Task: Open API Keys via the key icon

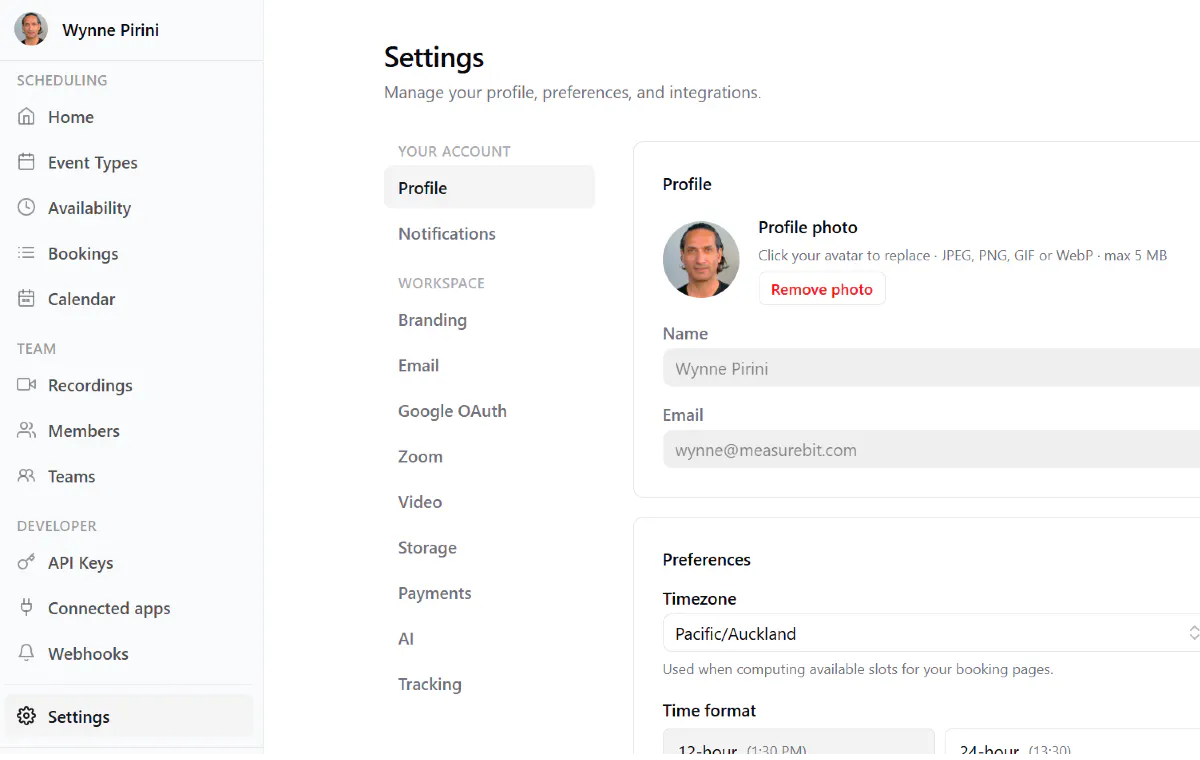Action: 27,562
